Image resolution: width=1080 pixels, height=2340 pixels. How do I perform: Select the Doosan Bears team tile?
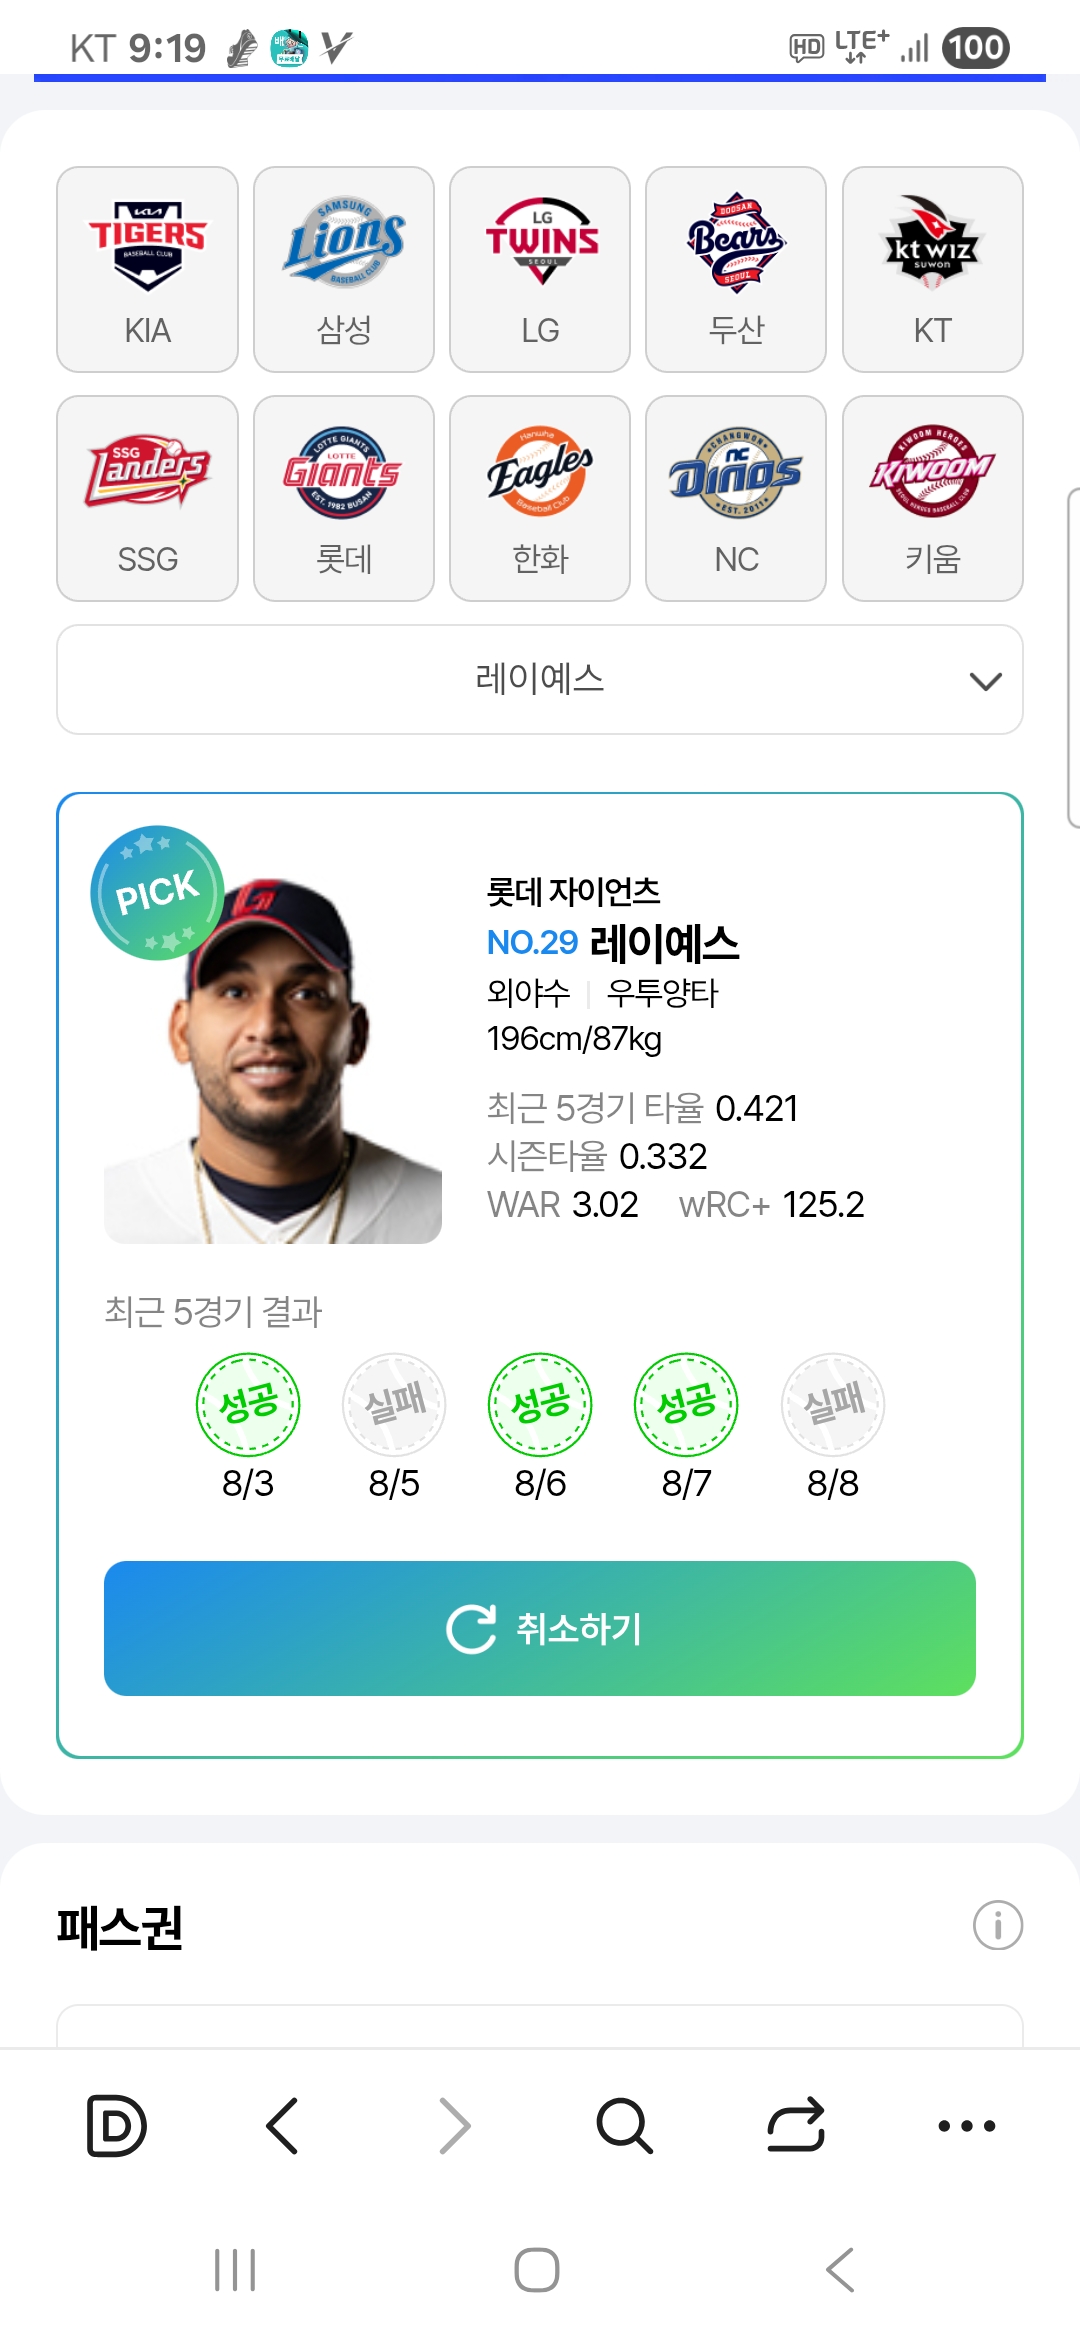click(736, 269)
